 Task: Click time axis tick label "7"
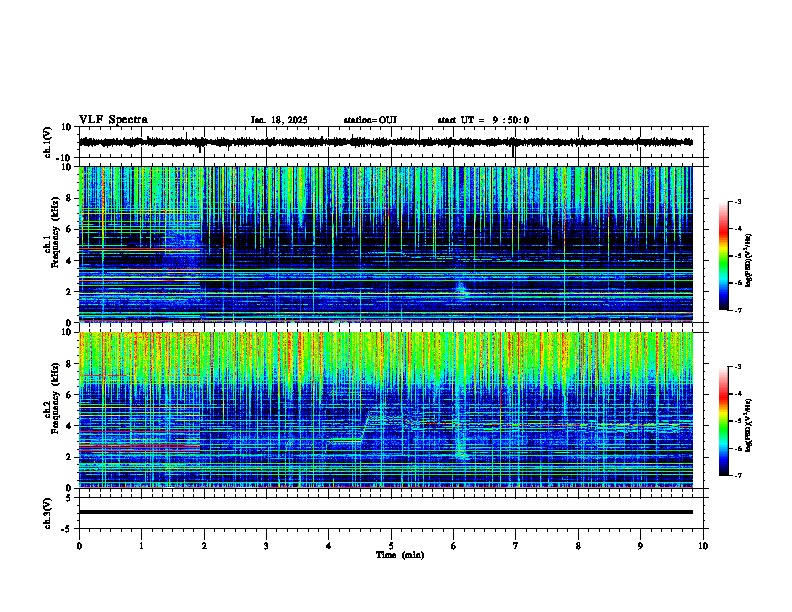tap(516, 546)
